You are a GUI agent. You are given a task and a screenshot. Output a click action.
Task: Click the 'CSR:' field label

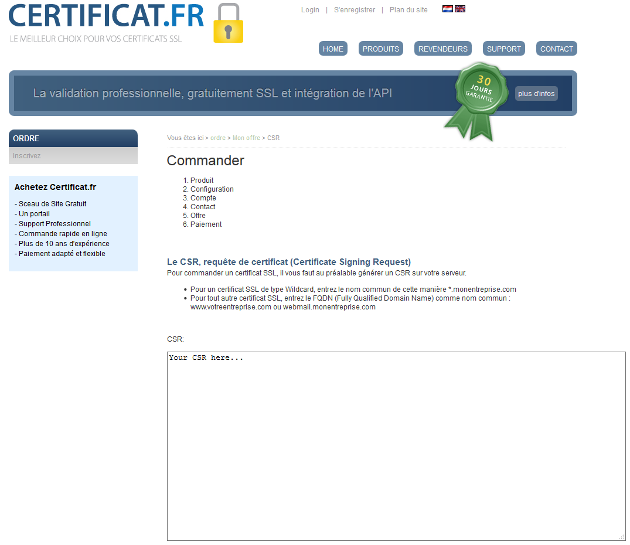(176, 339)
